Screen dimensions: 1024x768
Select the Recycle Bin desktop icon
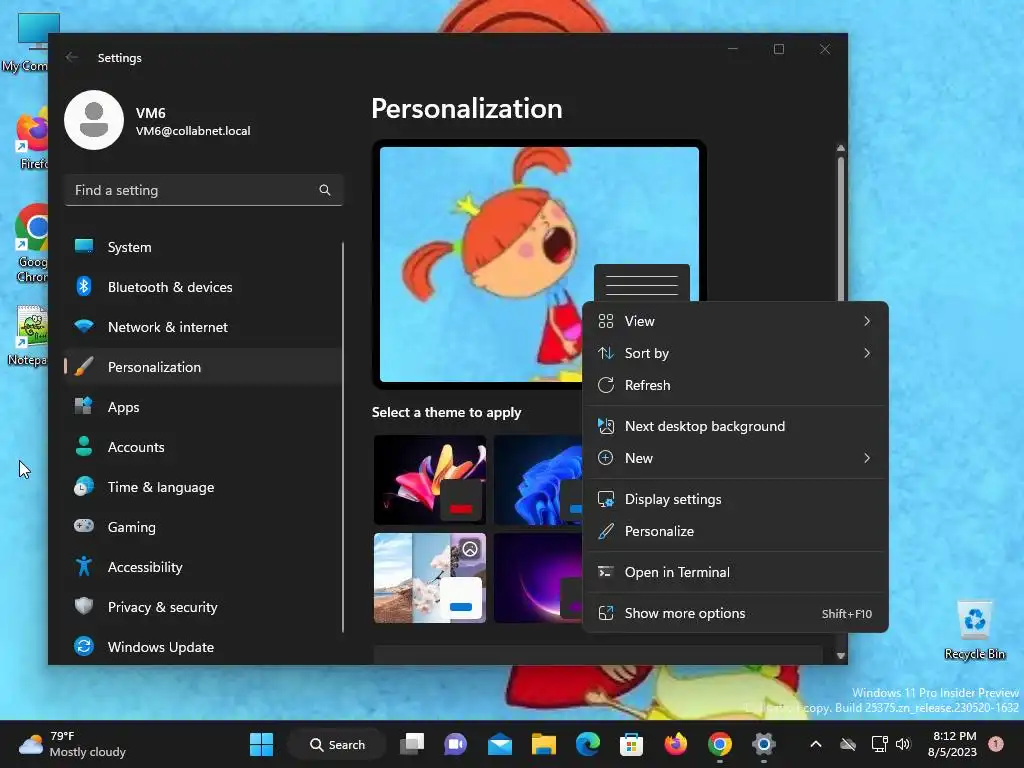pos(974,630)
